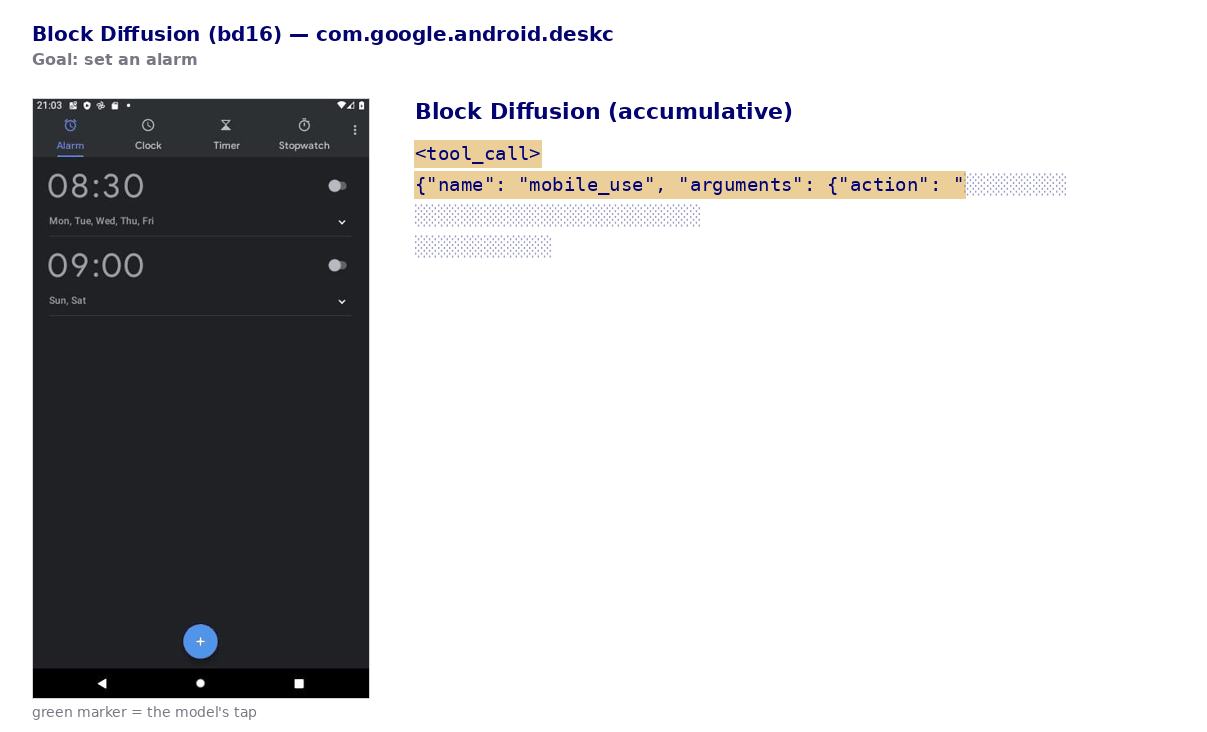The image size is (1207, 732).
Task: Select the Mon, Tue, Wed, Thu, Fri label
Action: (101, 221)
